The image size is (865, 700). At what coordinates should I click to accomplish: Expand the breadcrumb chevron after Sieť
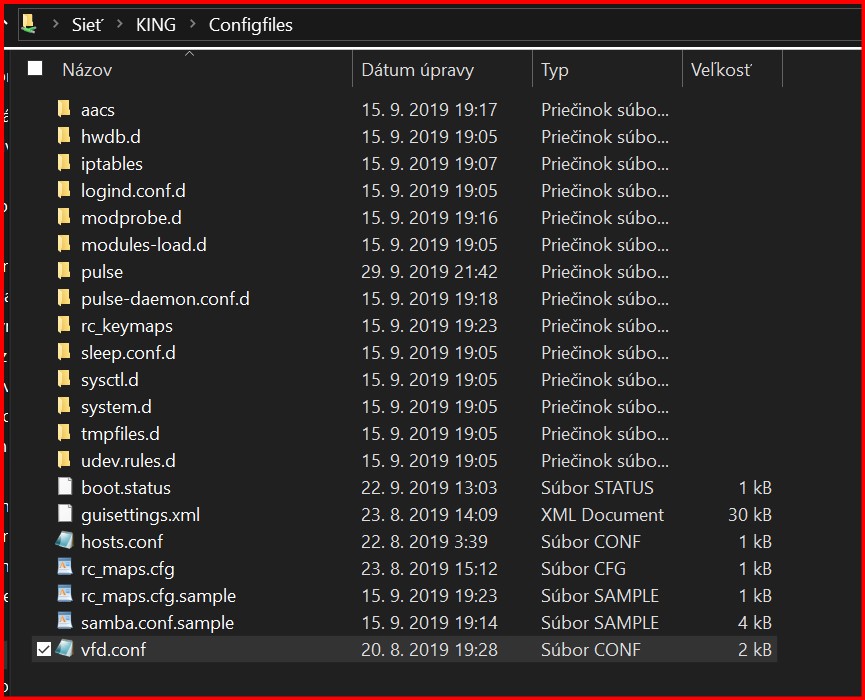(x=119, y=25)
